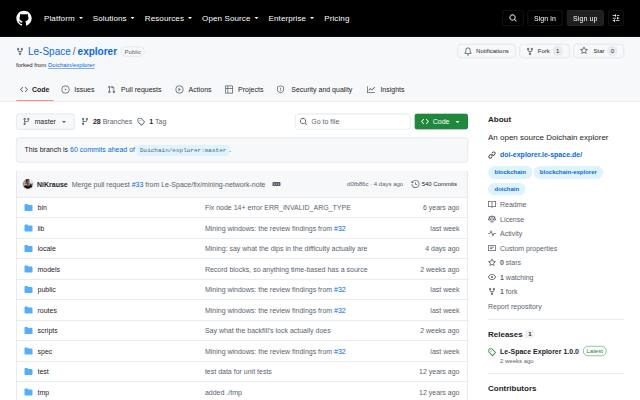Click the history clock icon by Commits

point(415,184)
